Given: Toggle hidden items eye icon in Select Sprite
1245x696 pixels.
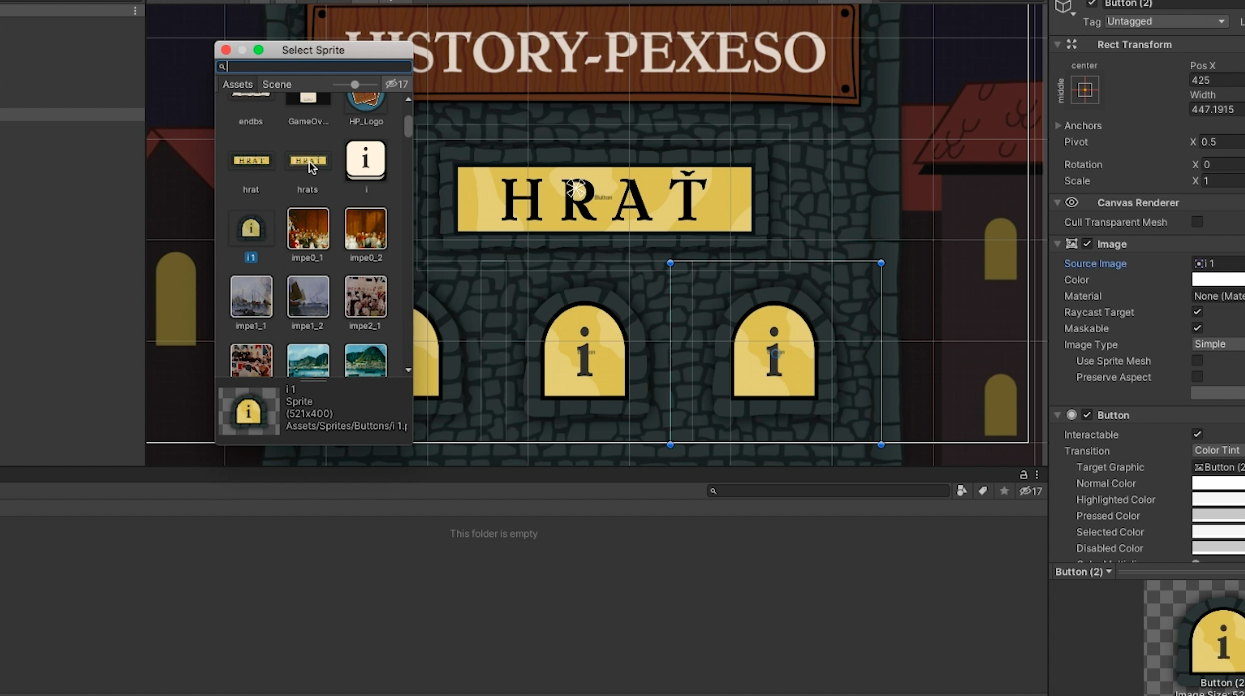Looking at the screenshot, I should pyautogui.click(x=397, y=84).
